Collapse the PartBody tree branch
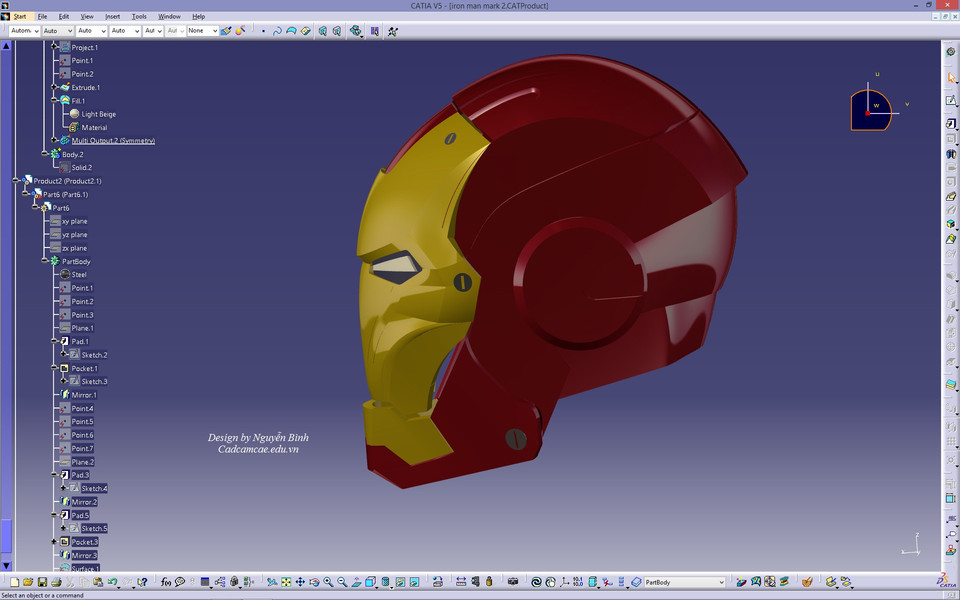Image resolution: width=960 pixels, height=600 pixels. pyautogui.click(x=45, y=261)
